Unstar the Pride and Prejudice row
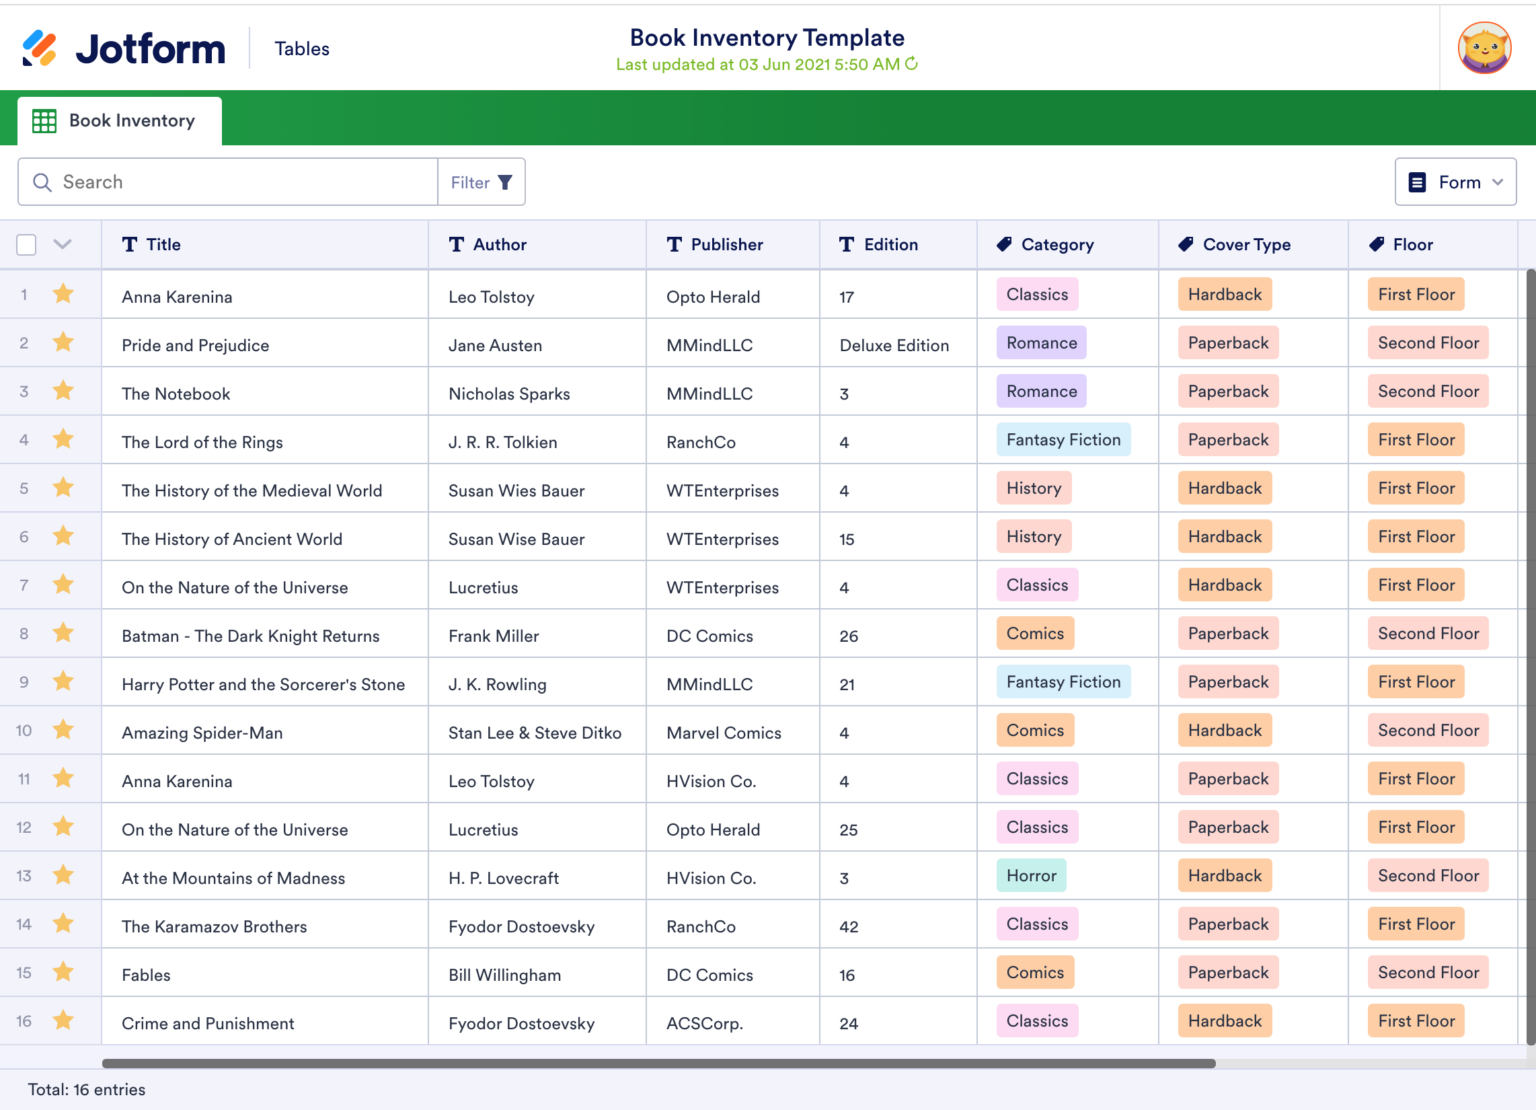Viewport: 1536px width, 1110px height. [x=63, y=343]
